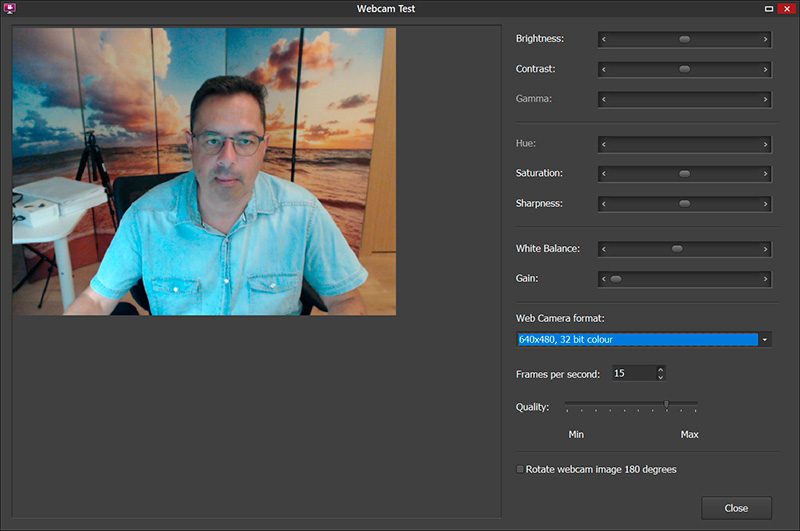The image size is (800, 531).
Task: Maximize the Webcam Test window
Action: coord(769,8)
